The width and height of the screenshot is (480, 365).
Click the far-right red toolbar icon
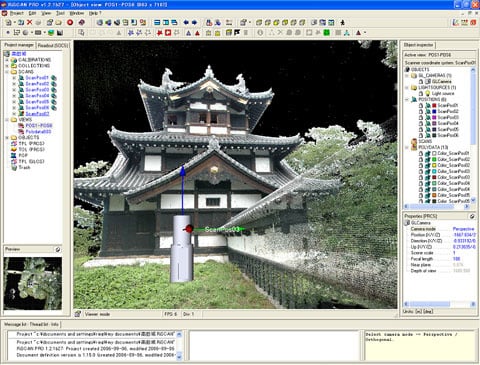[473, 22]
